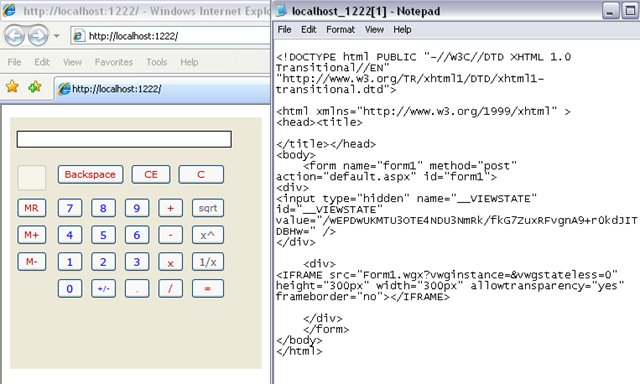The height and width of the screenshot is (384, 640).
Task: Click the calculator CE button
Action: [151, 175]
